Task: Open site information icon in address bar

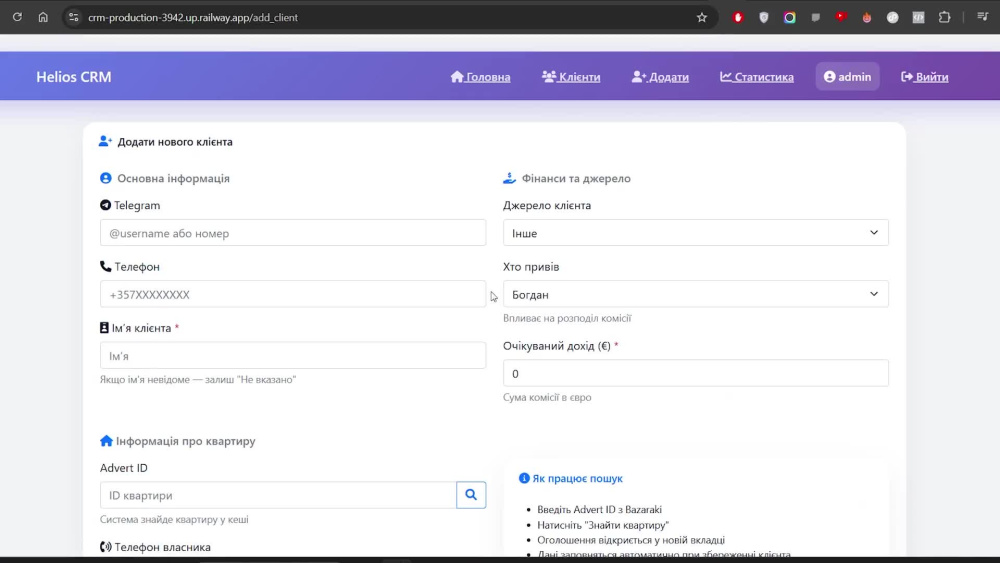Action: pyautogui.click(x=73, y=17)
